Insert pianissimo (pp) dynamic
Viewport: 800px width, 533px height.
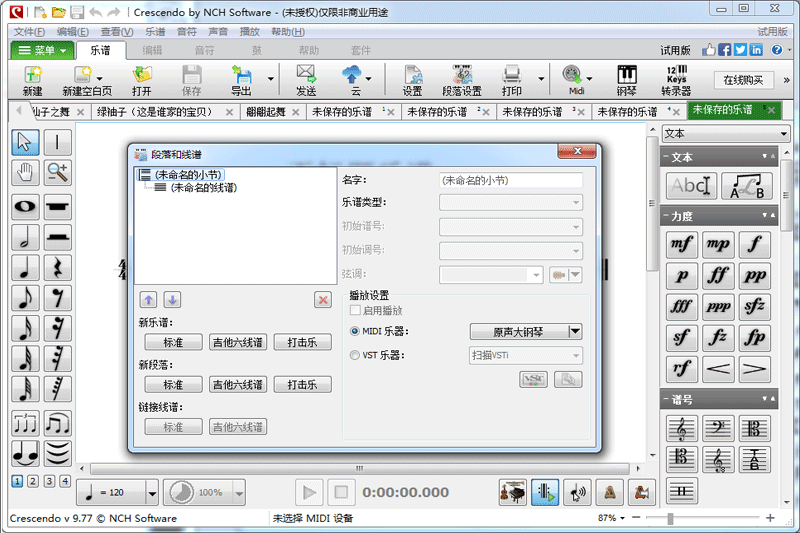click(x=755, y=275)
